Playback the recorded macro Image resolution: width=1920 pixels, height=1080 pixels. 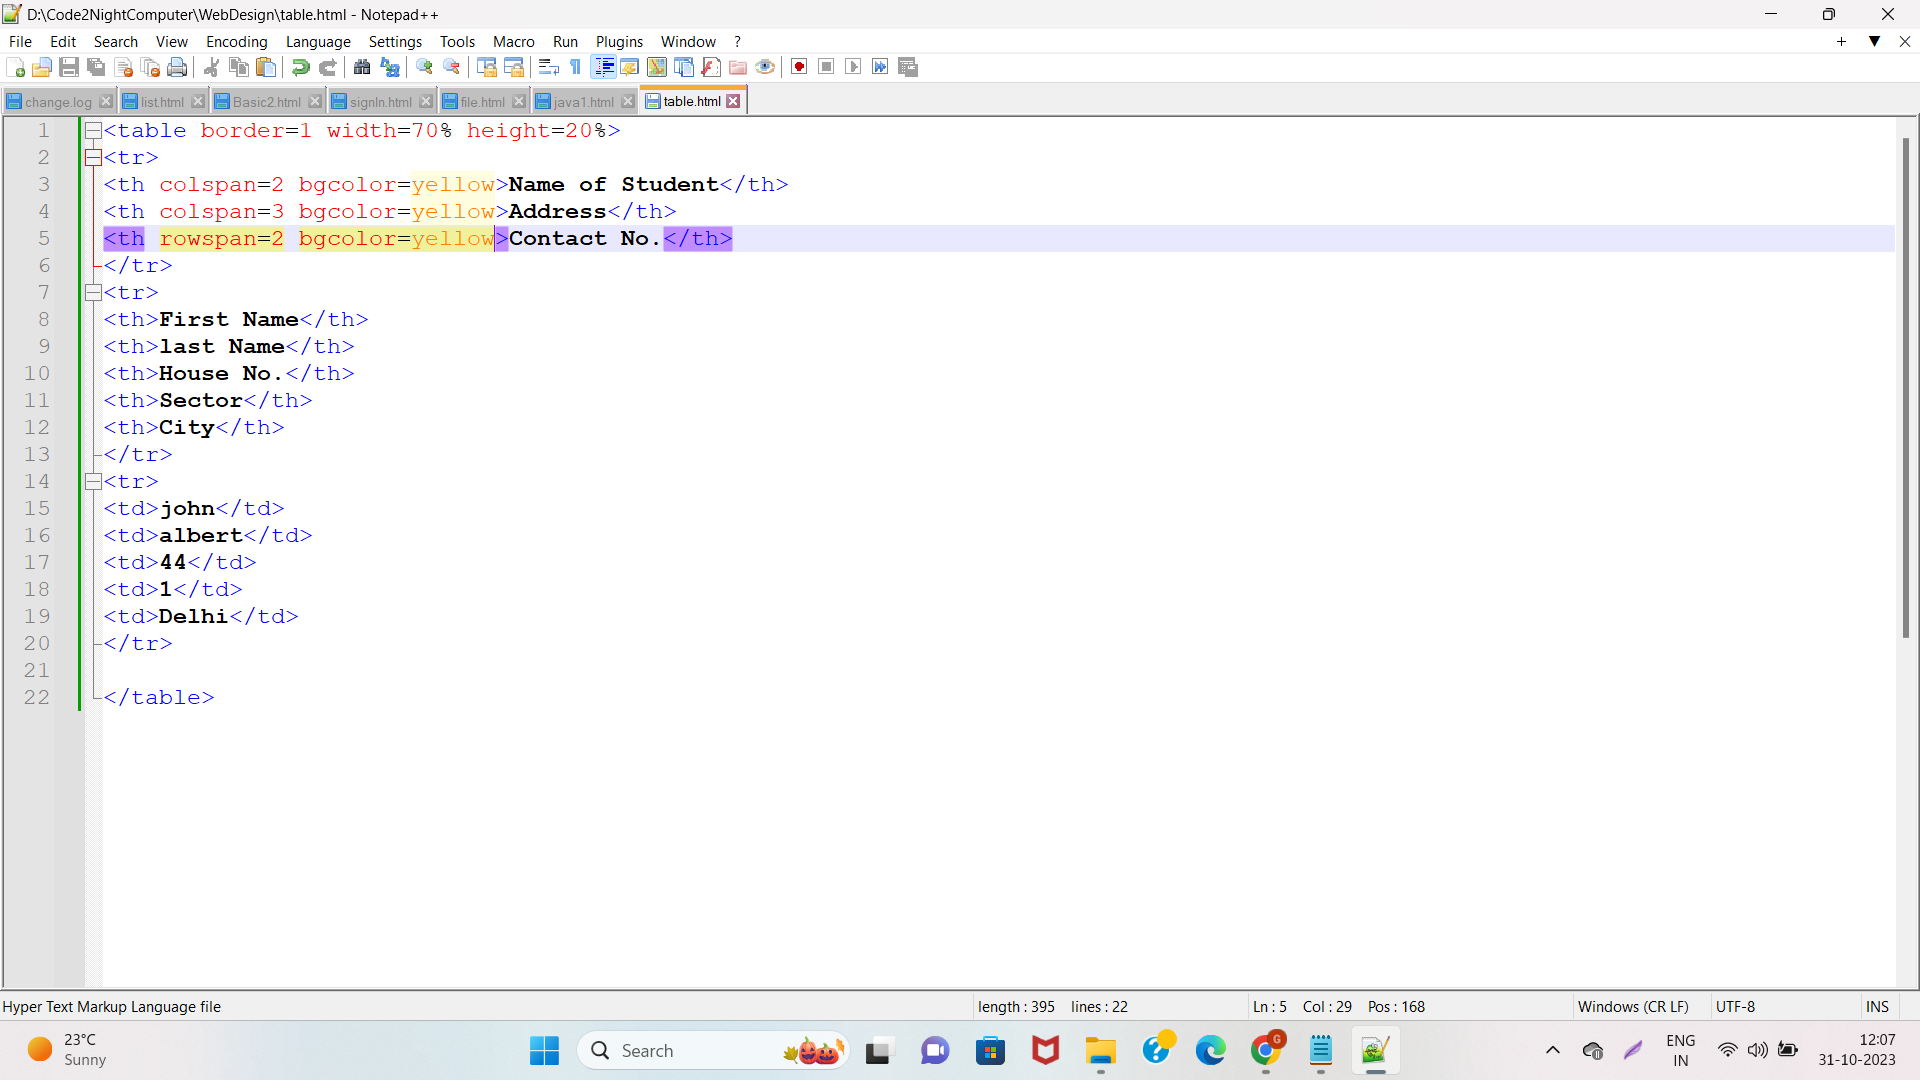coord(854,67)
